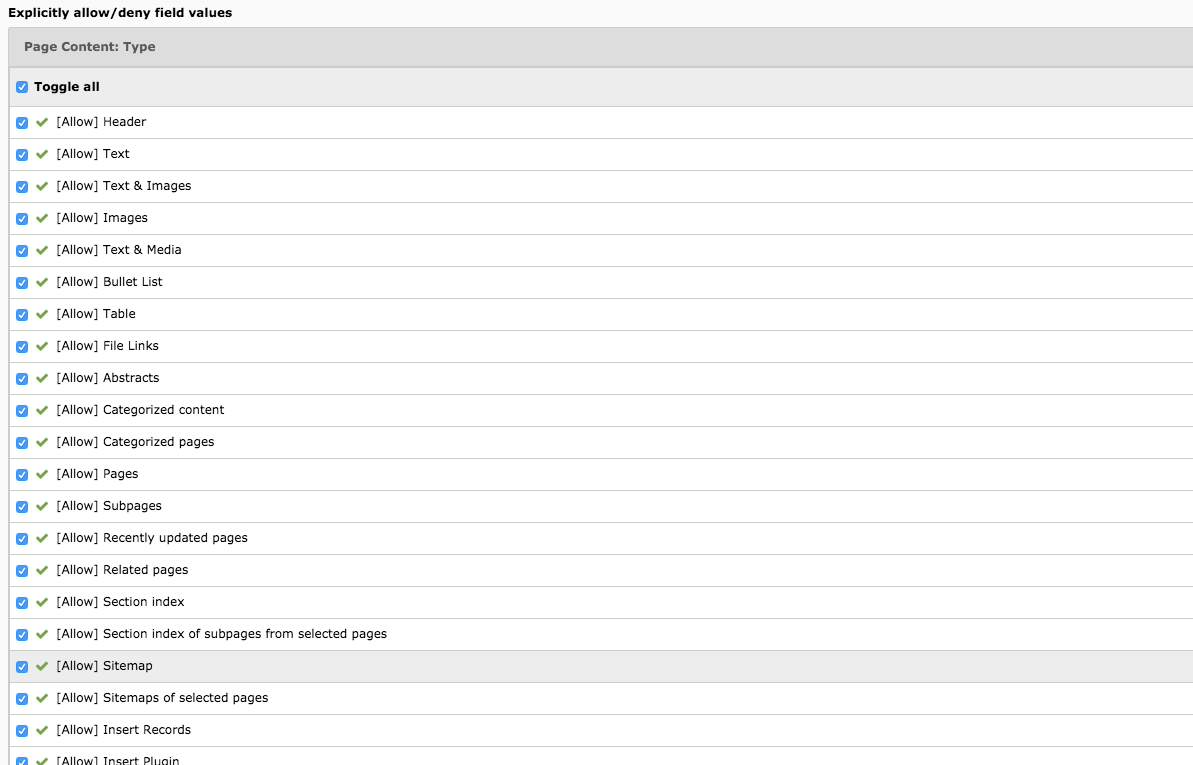Click the green checkmark icon beside Text

tap(43, 154)
